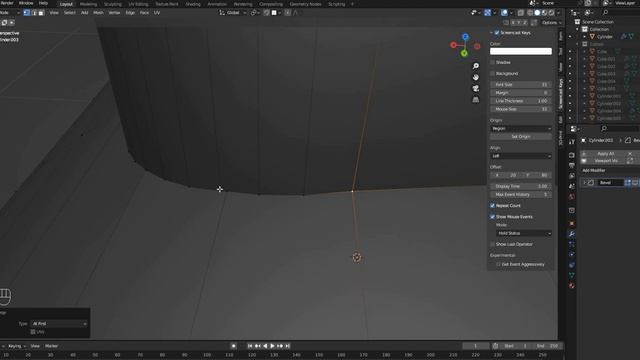Jump to the timeline end frame
This screenshot has height=360, width=640.
288,346
